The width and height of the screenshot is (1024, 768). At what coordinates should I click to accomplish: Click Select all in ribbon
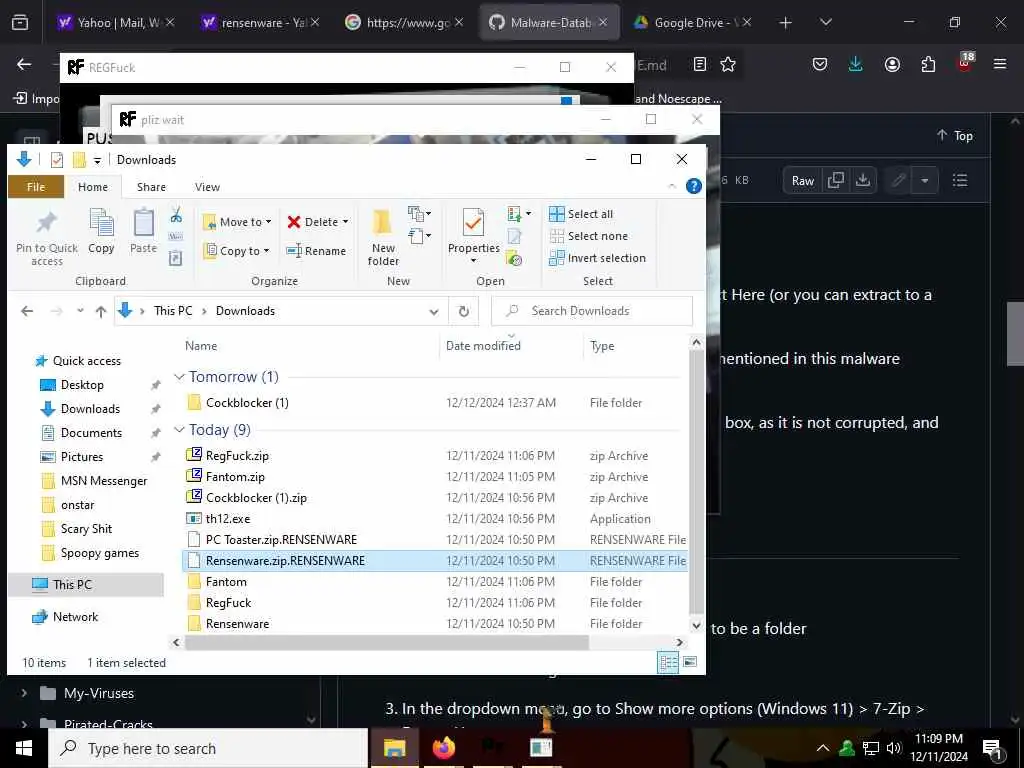coord(581,214)
